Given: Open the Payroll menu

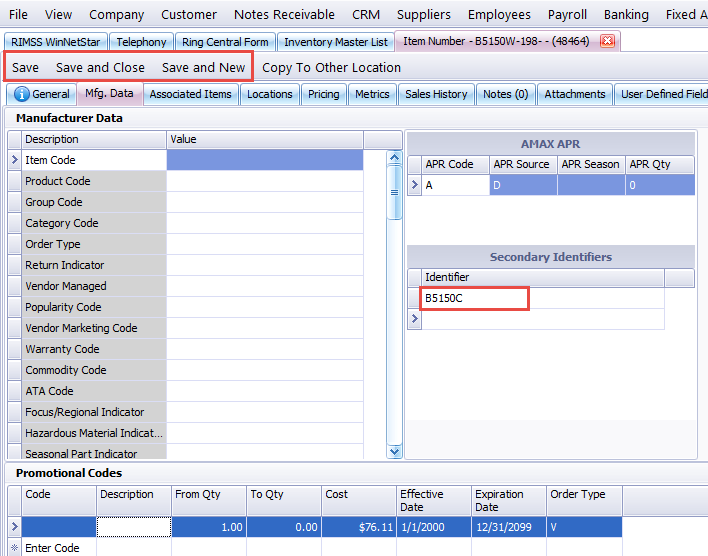Looking at the screenshot, I should point(567,15).
